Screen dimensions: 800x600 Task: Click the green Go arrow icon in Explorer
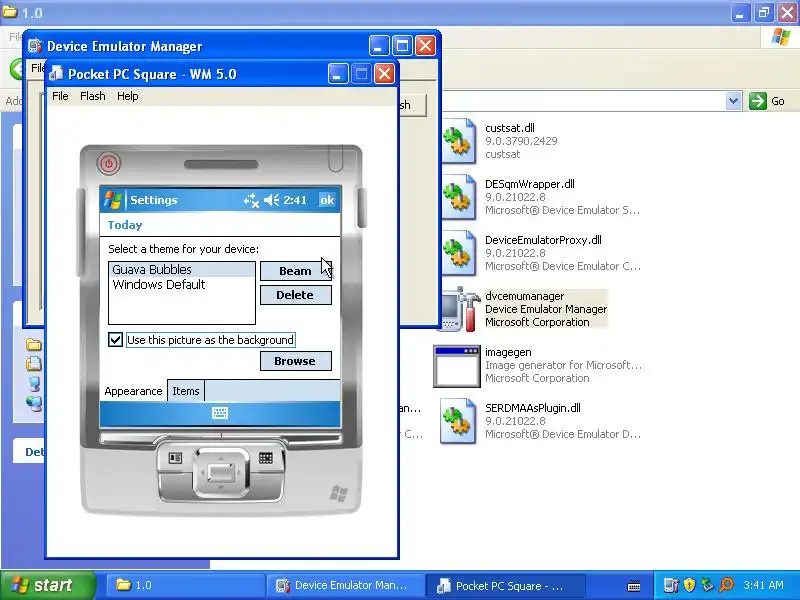(758, 101)
